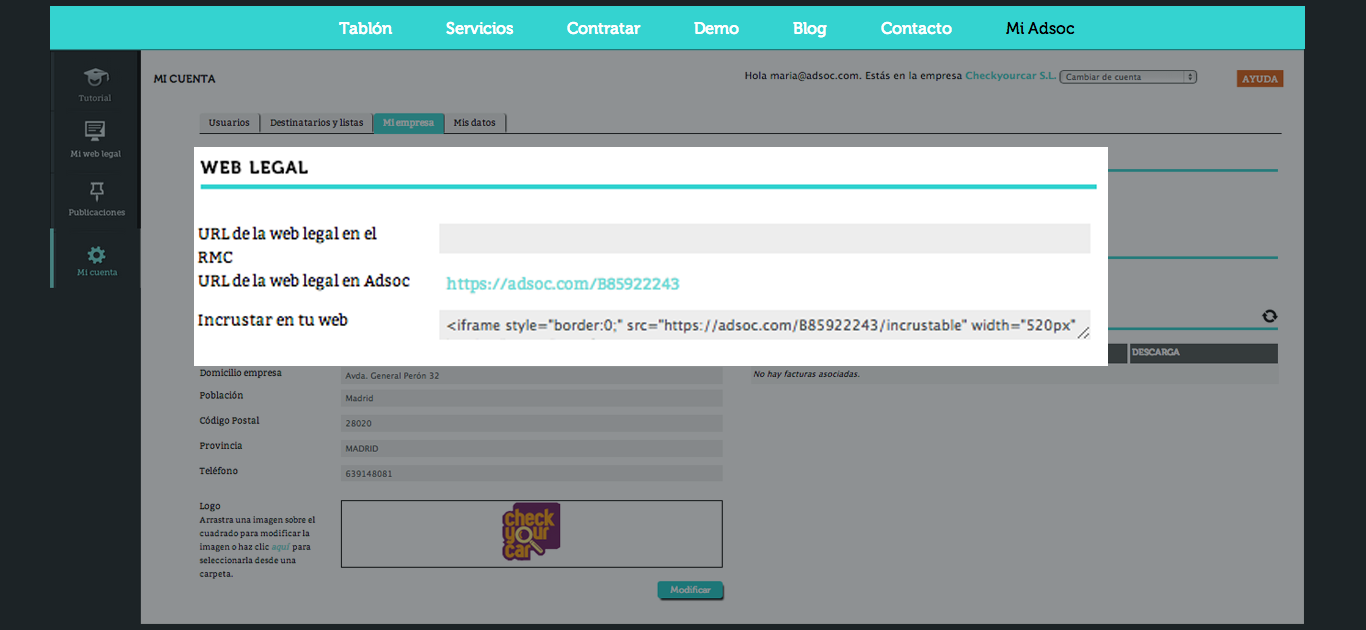
Task: Expand the Cambiar de cuenta dropdown
Action: [x=1128, y=77]
